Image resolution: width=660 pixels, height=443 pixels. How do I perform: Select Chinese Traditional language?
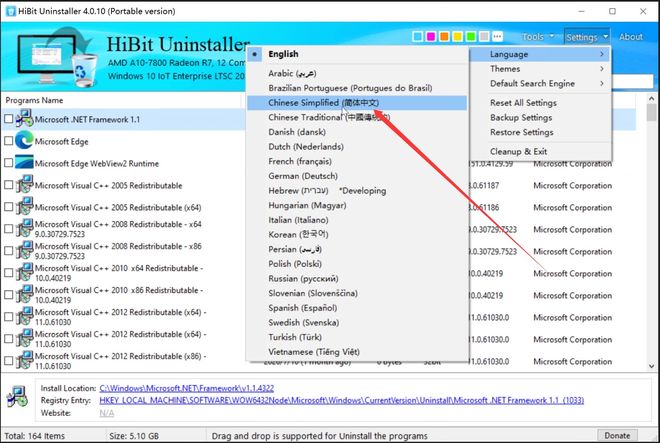[x=357, y=117]
